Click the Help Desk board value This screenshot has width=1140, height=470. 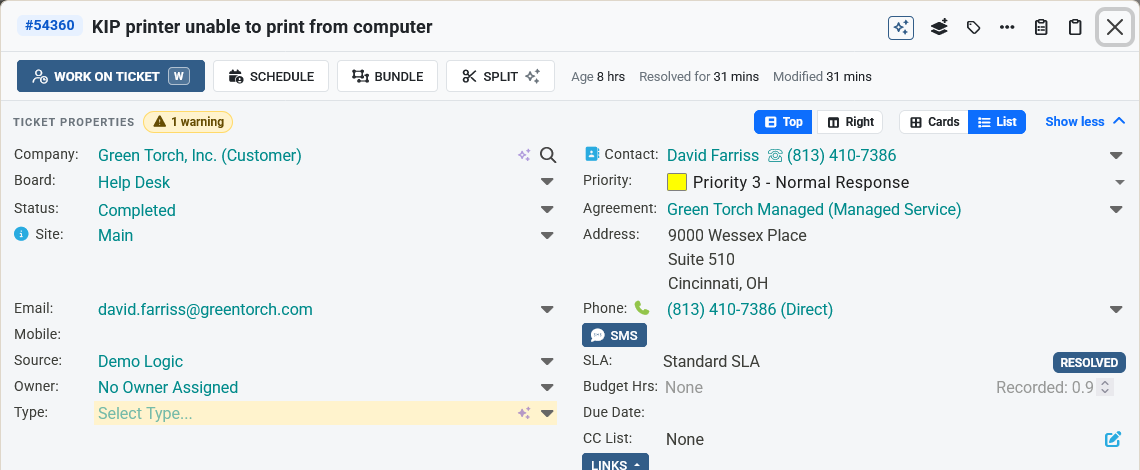click(x=135, y=183)
